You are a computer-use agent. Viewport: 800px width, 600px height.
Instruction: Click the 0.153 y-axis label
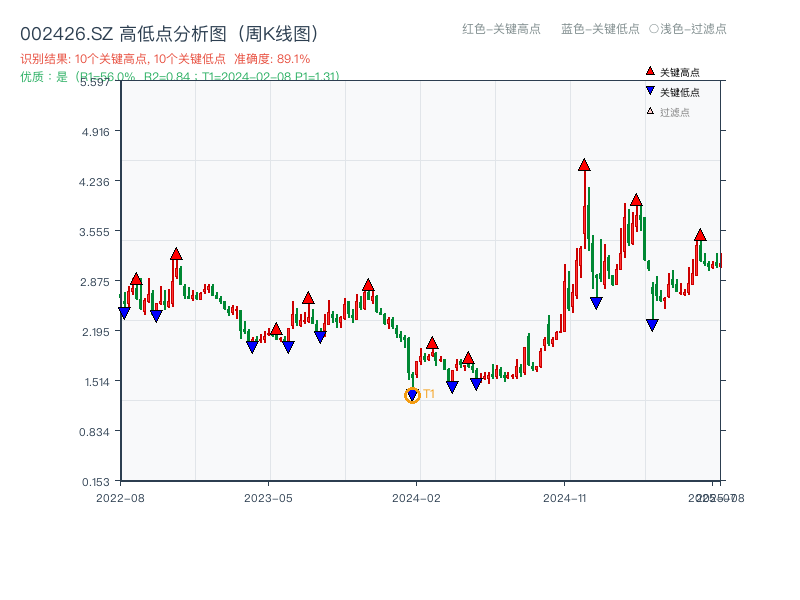point(95,482)
